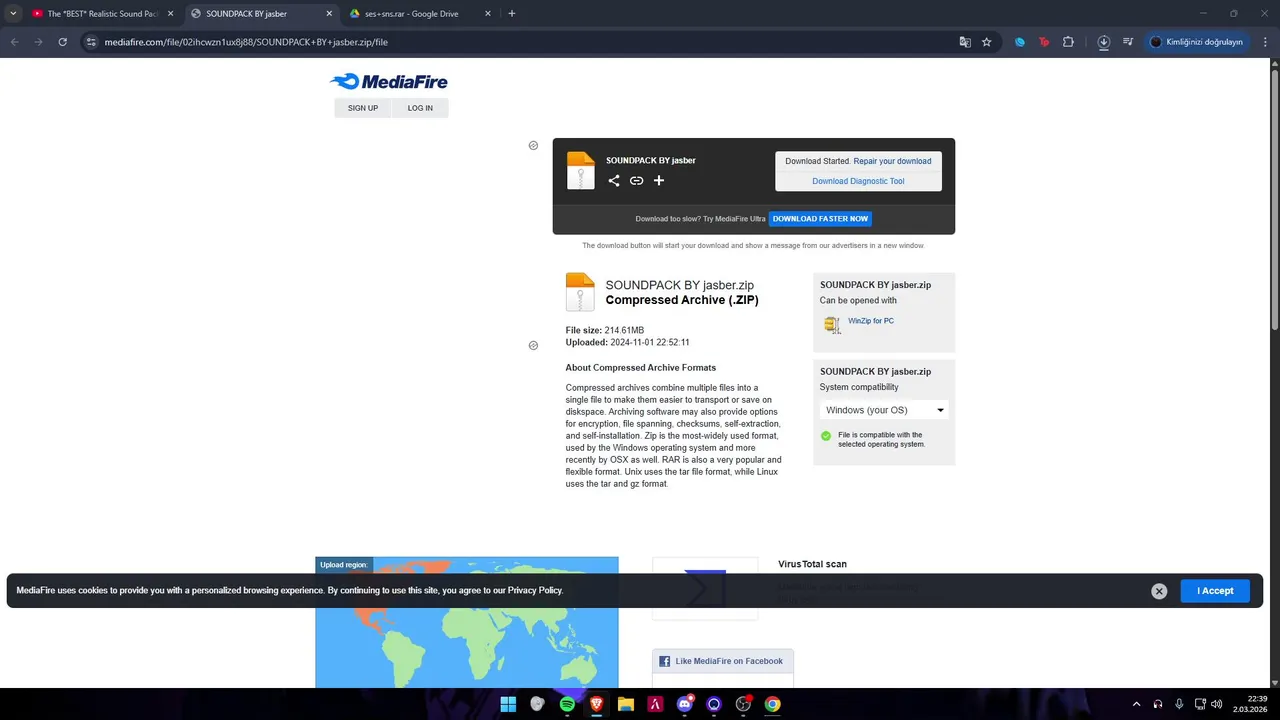1280x720 pixels.
Task: Click the Repair your download link
Action: [892, 161]
